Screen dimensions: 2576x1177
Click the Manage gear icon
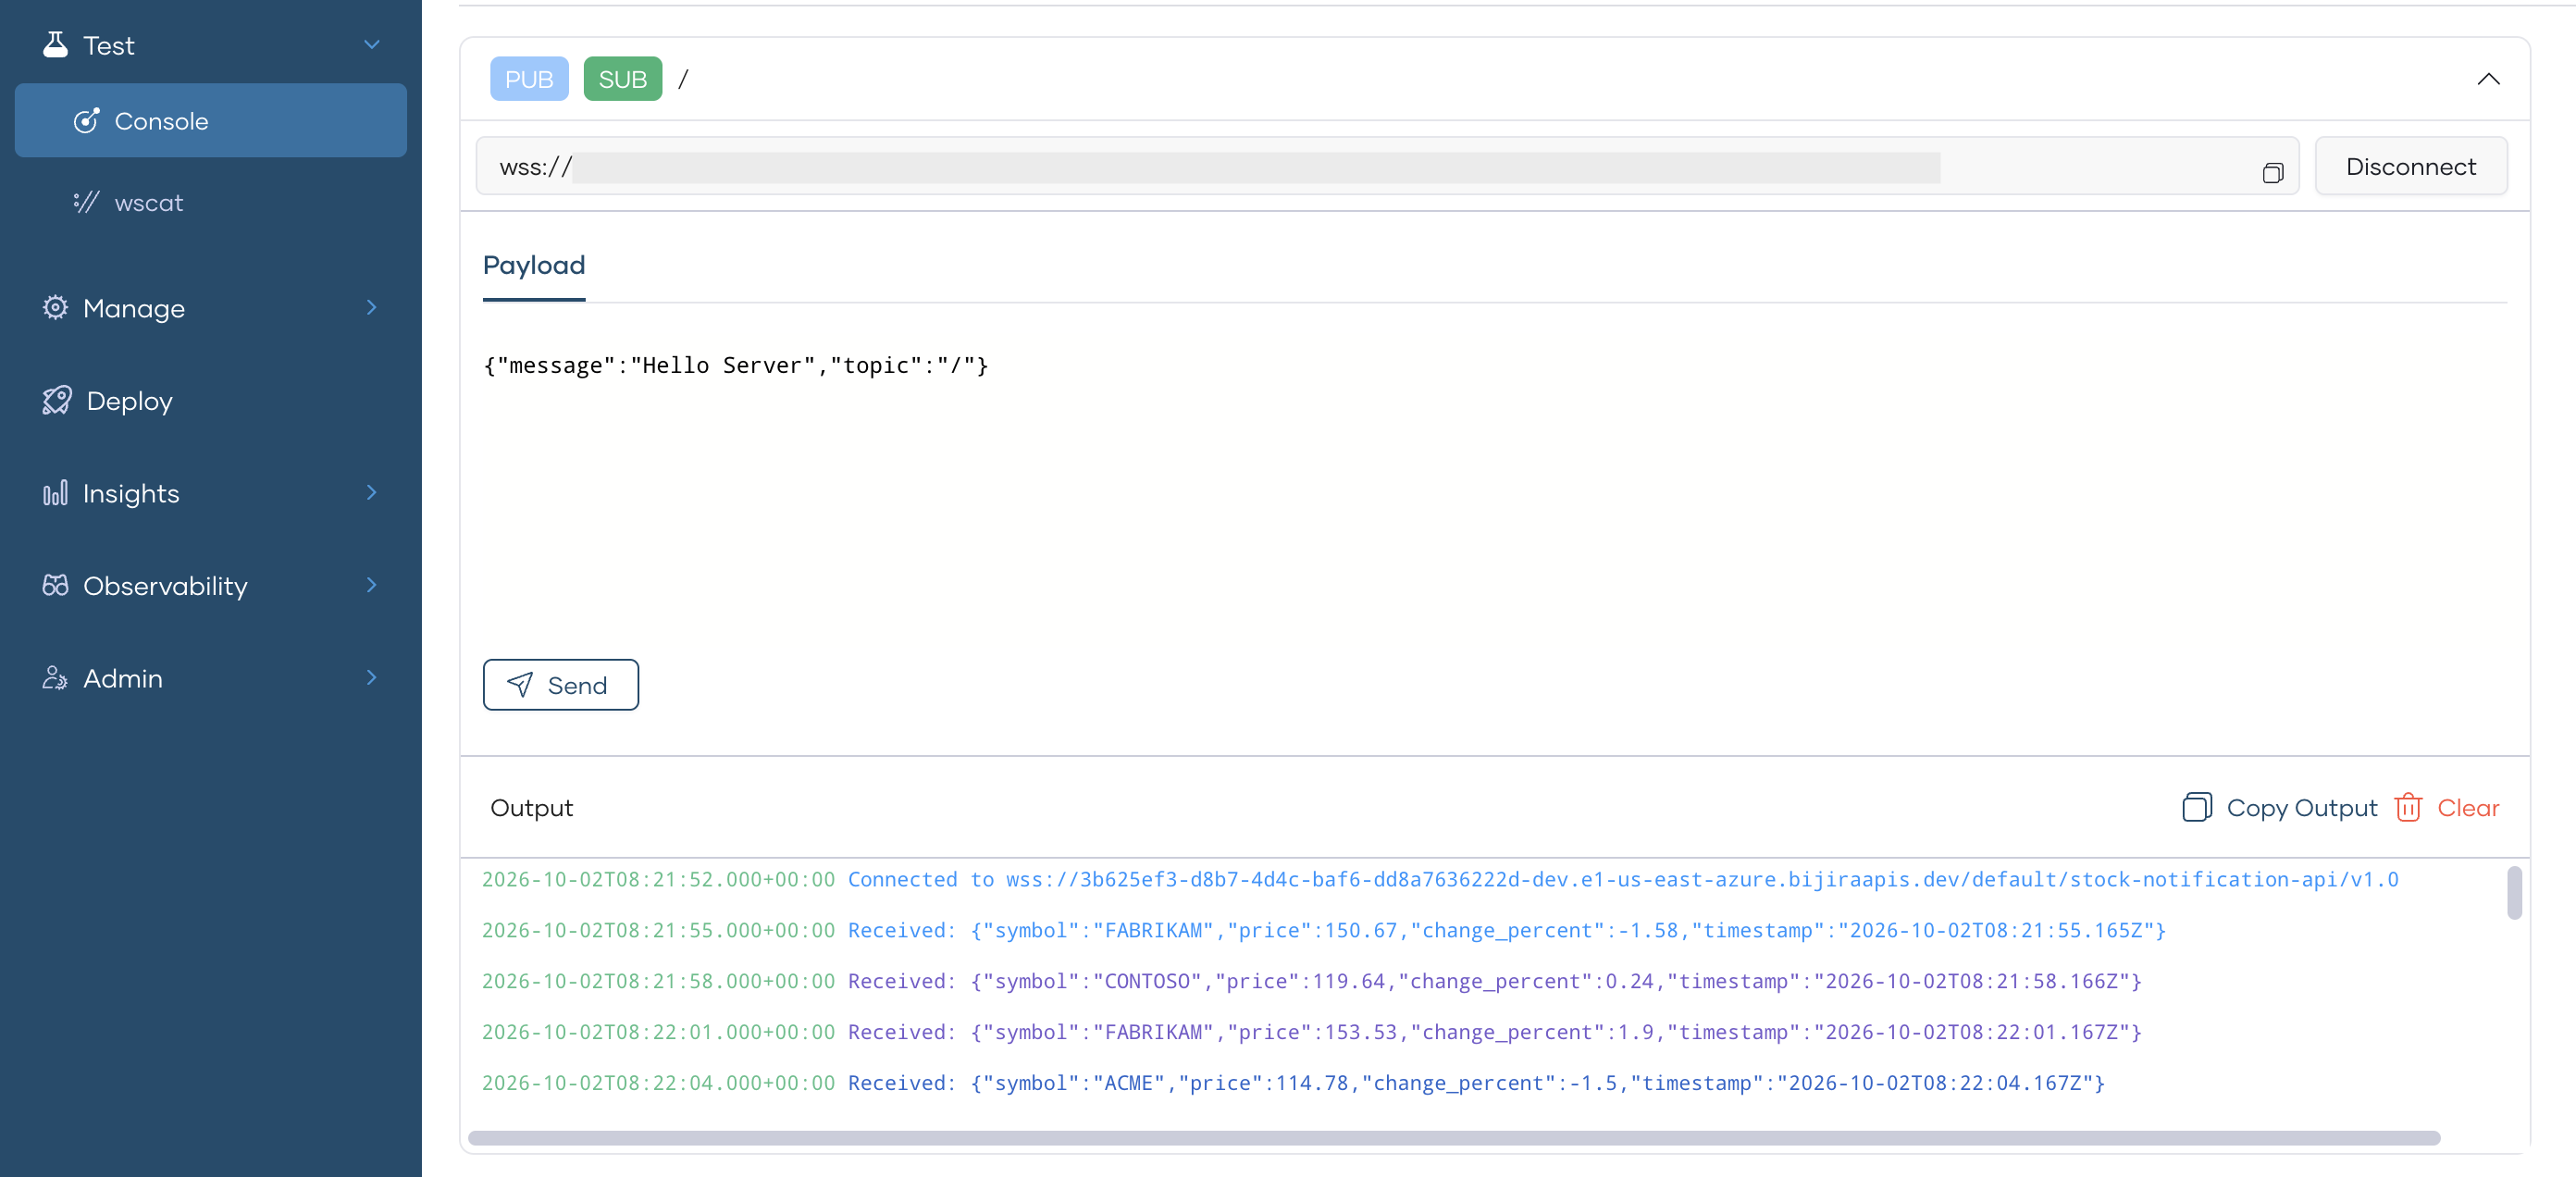55,307
